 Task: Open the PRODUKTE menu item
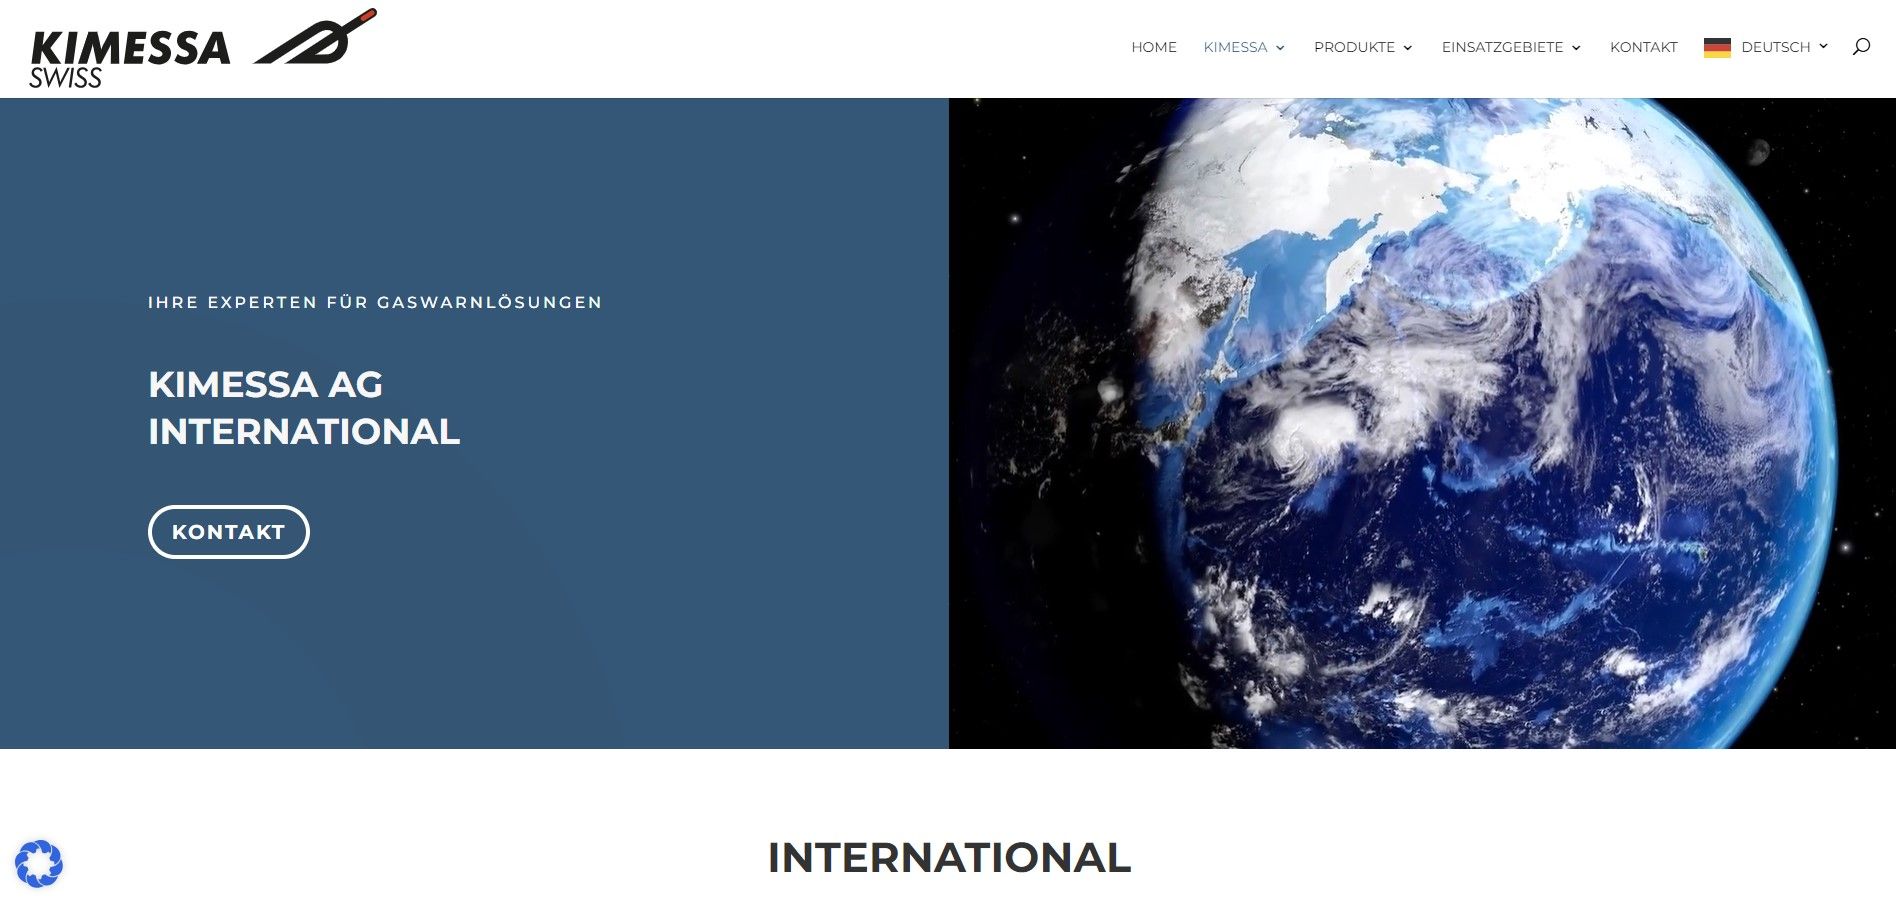1354,47
